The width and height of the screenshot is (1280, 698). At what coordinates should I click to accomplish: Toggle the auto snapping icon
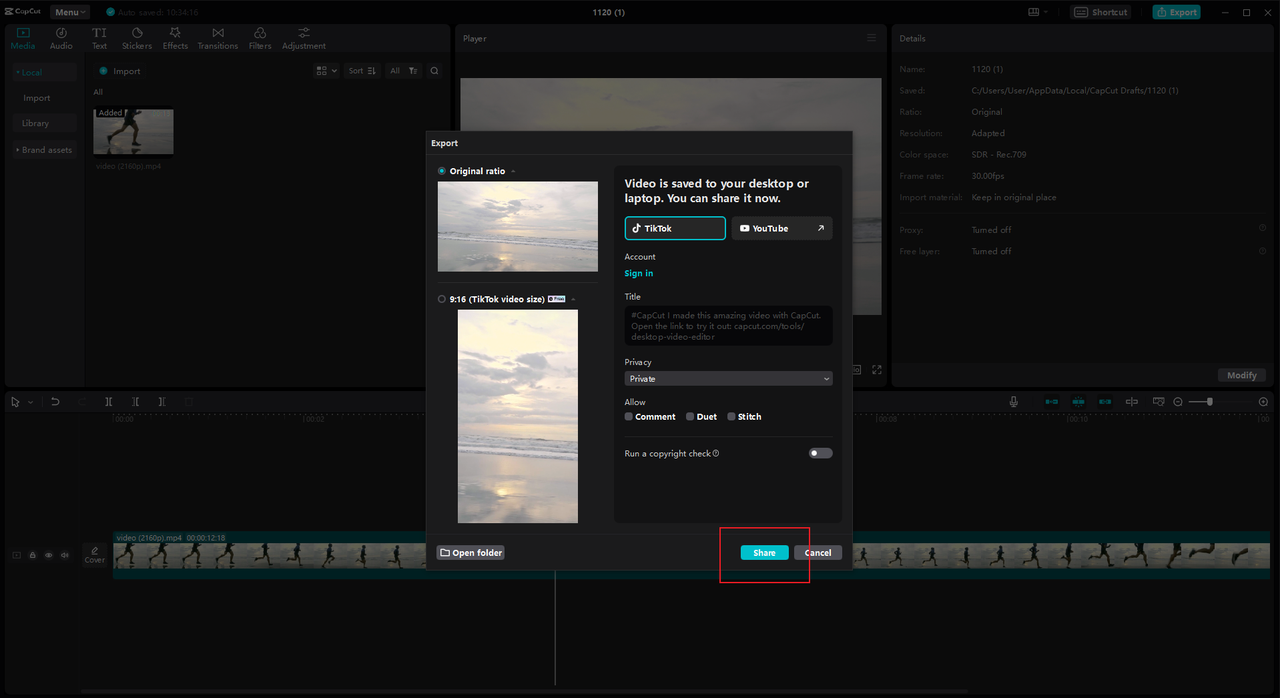pos(1079,401)
